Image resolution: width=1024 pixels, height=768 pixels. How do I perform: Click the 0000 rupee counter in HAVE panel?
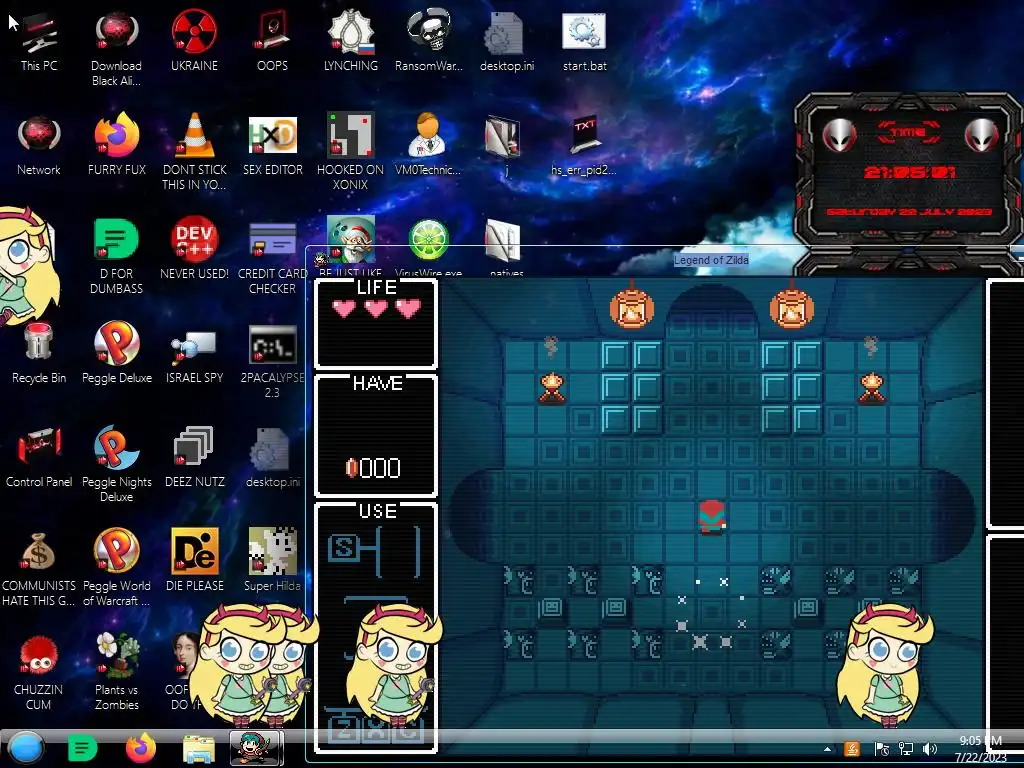point(373,468)
